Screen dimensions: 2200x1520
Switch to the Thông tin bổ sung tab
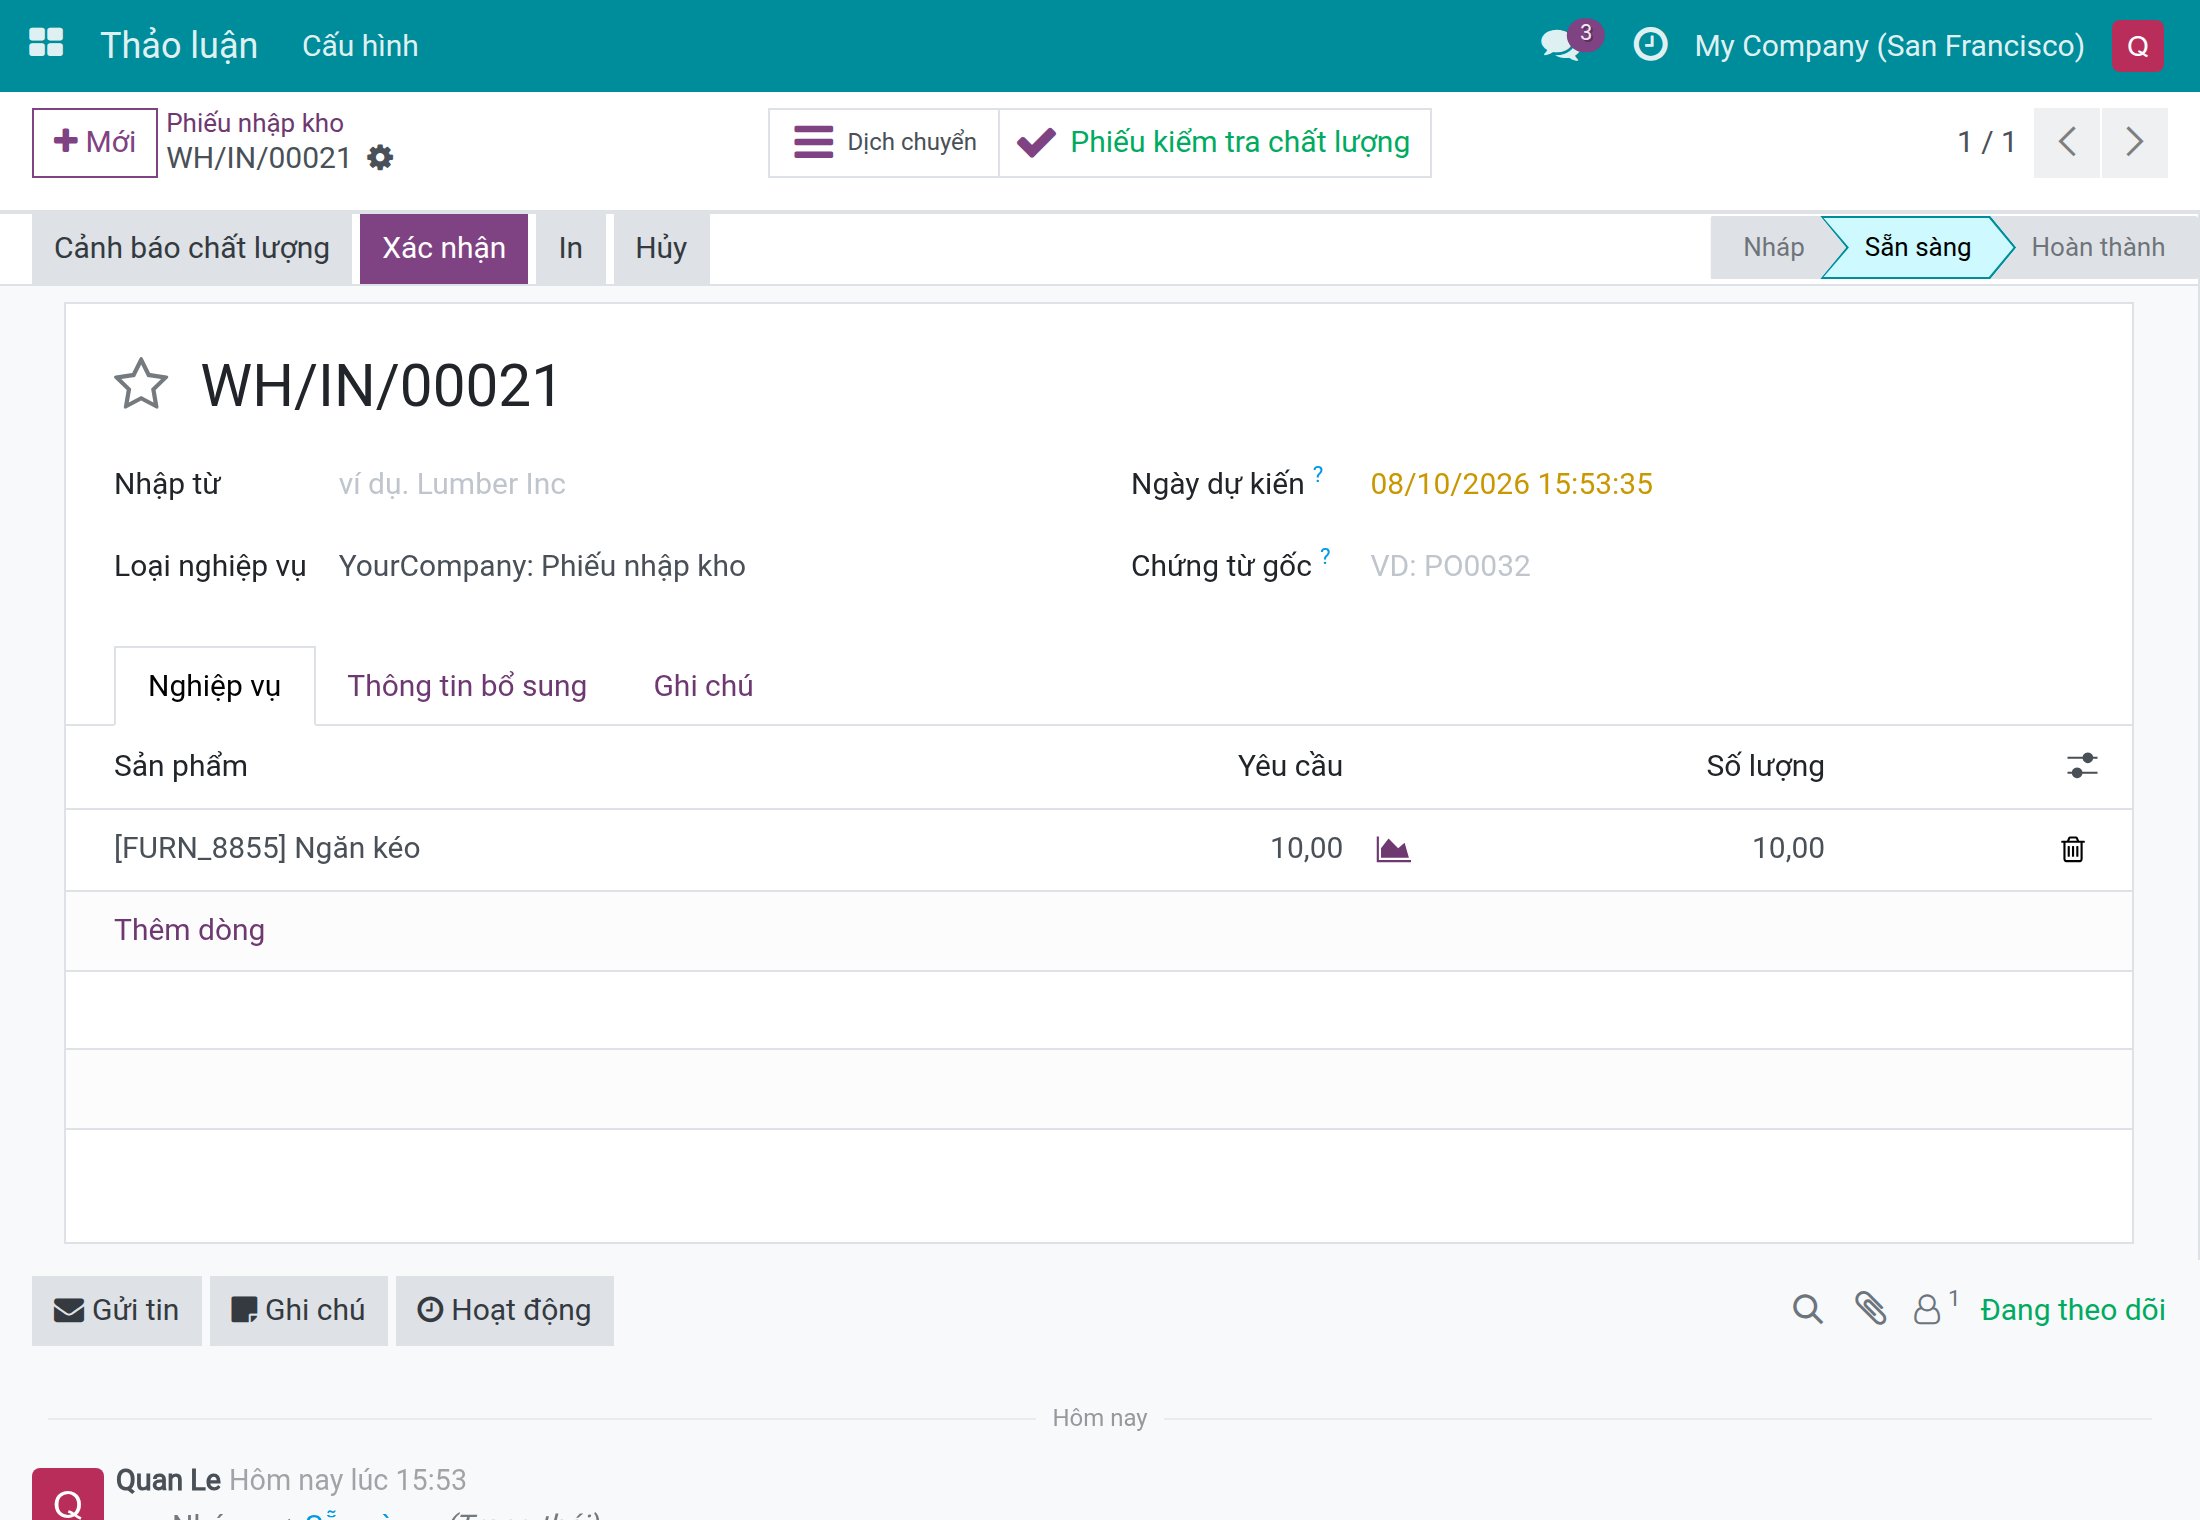coord(467,686)
